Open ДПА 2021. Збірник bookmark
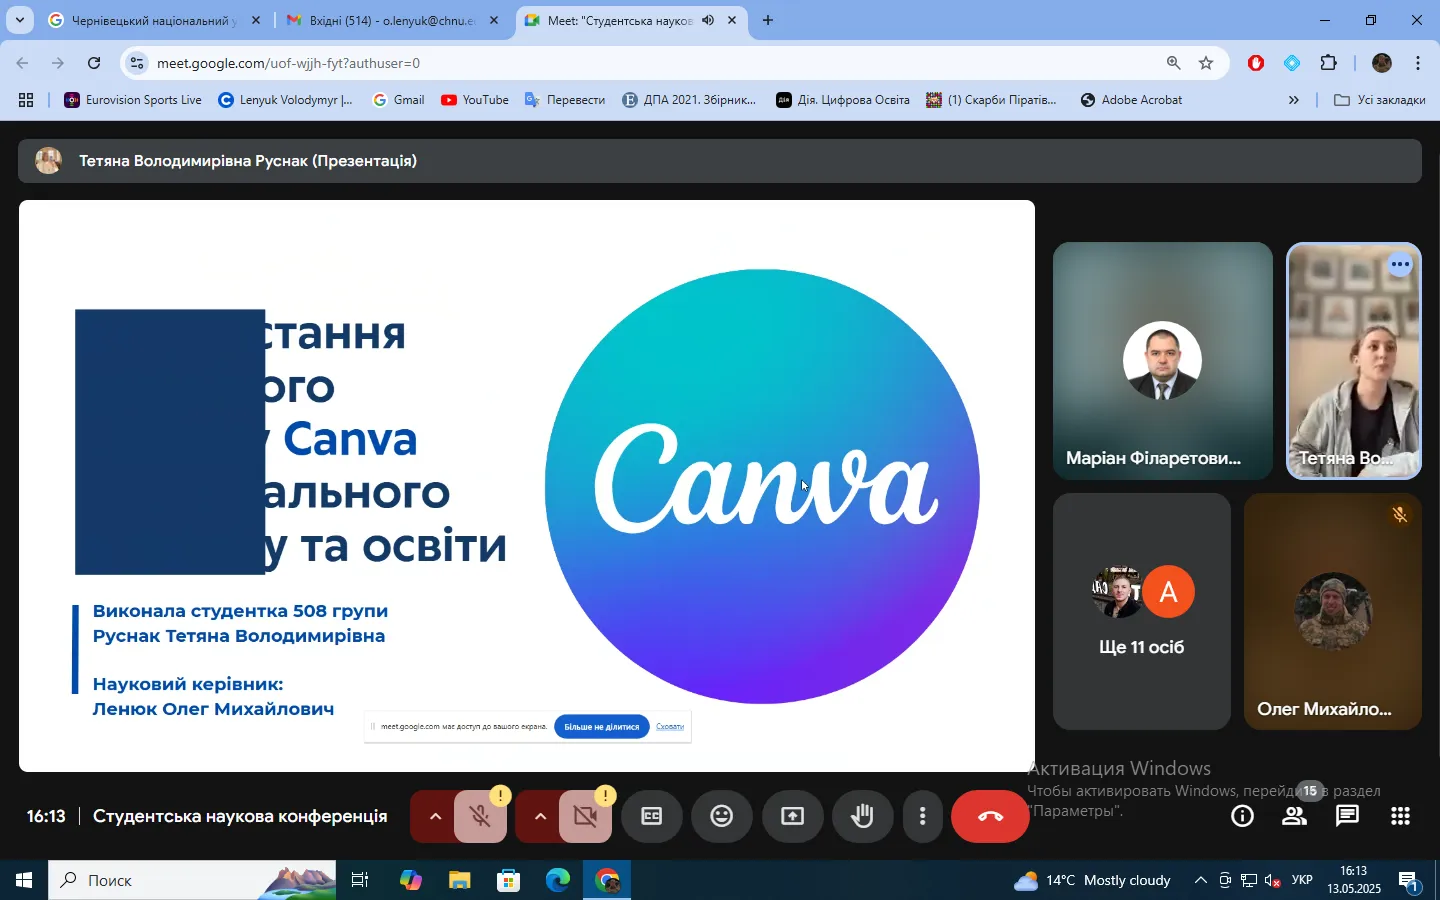Viewport: 1440px width, 900px height. tap(690, 100)
